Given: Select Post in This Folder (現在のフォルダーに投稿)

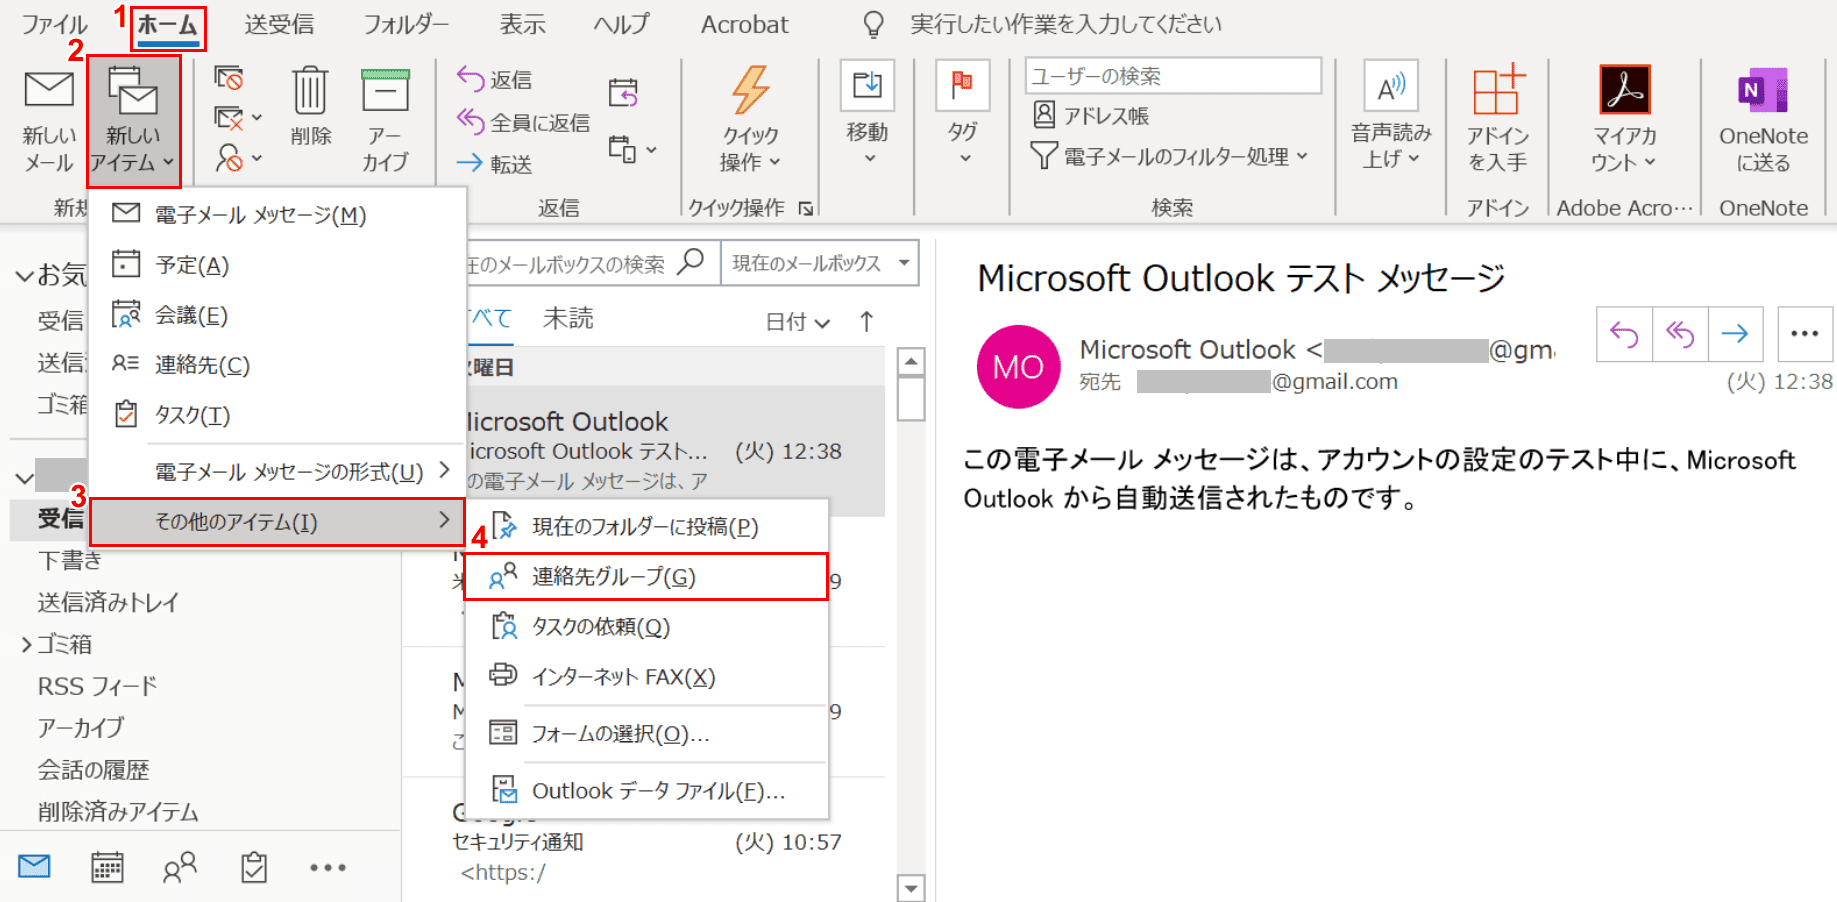Looking at the screenshot, I should pyautogui.click(x=647, y=526).
